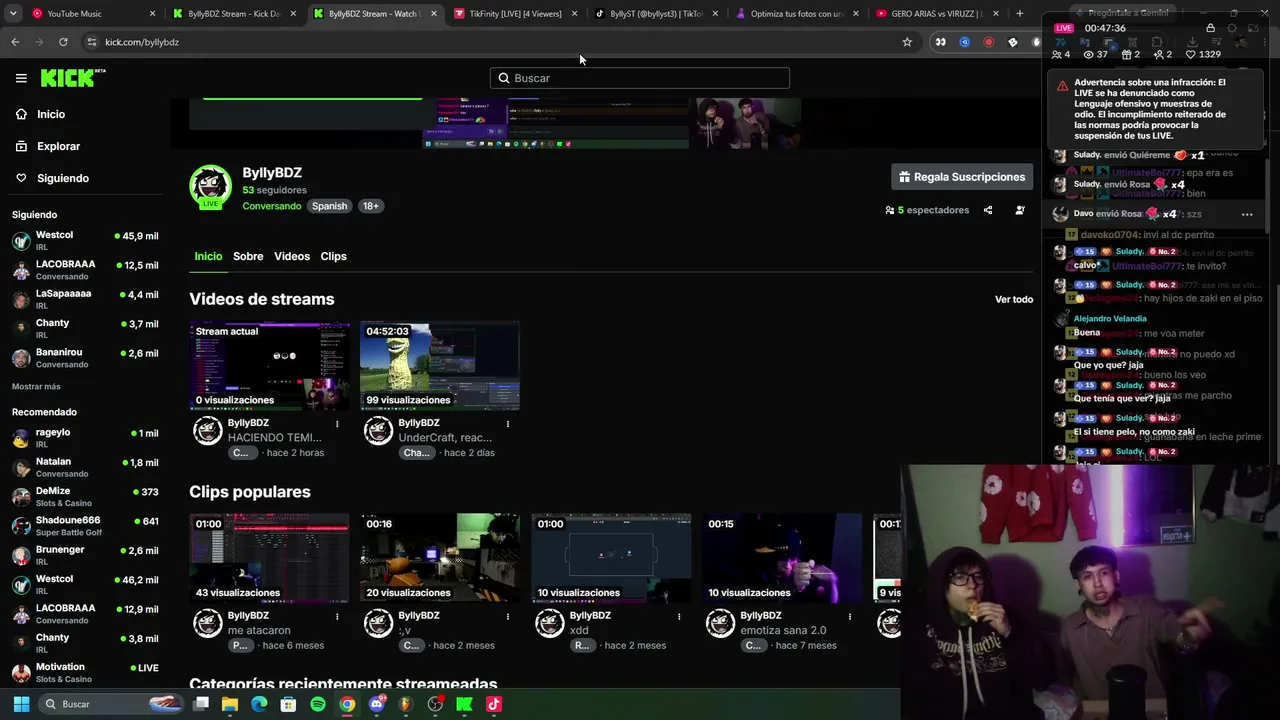Screen dimensions: 1280x720
Task: Click the lock icon in LIVE overlay
Action: tap(1210, 28)
